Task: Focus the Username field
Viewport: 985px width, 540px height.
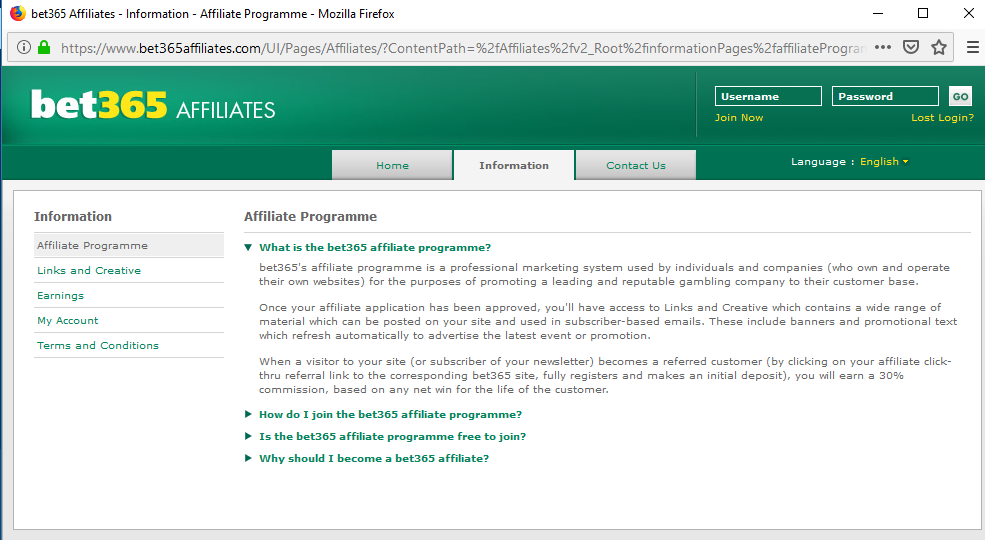Action: [x=768, y=96]
